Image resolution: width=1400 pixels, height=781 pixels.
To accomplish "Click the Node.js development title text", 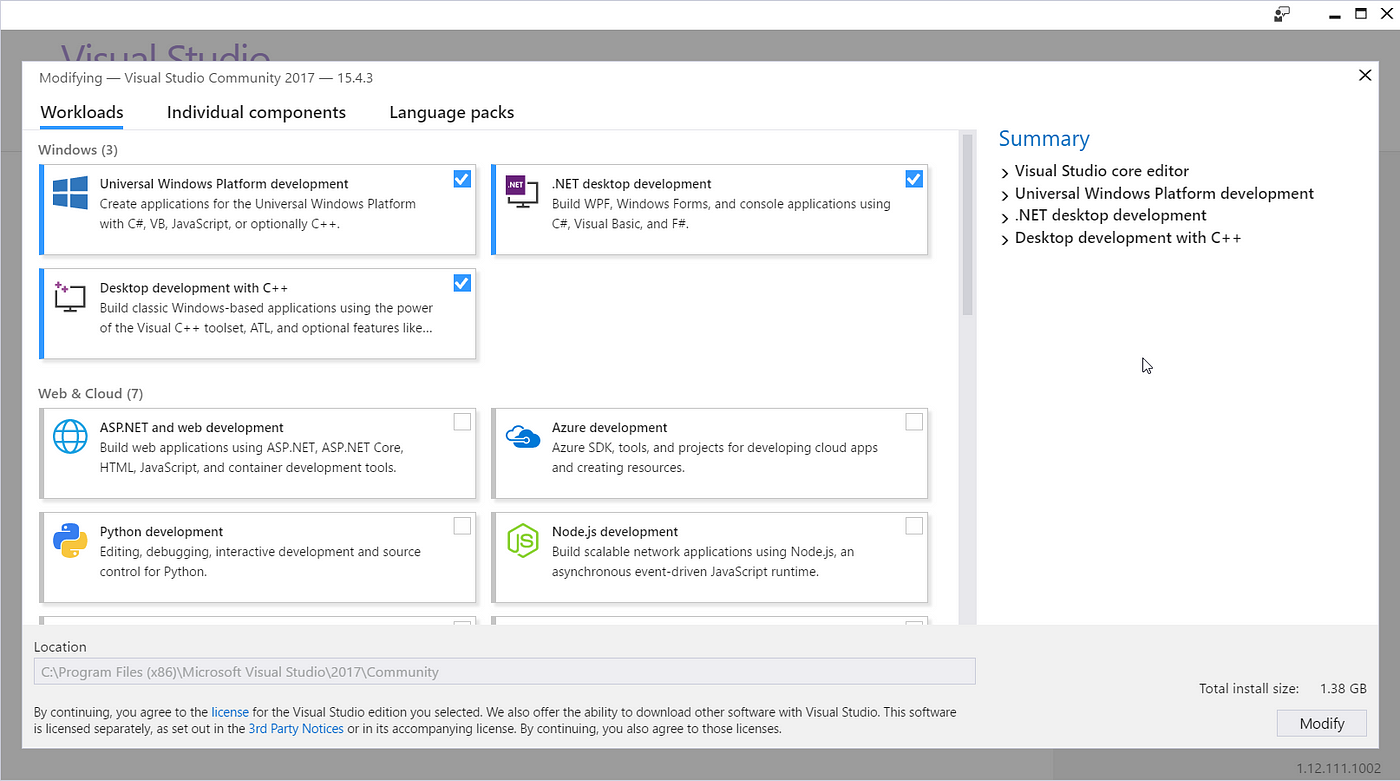I will point(615,532).
